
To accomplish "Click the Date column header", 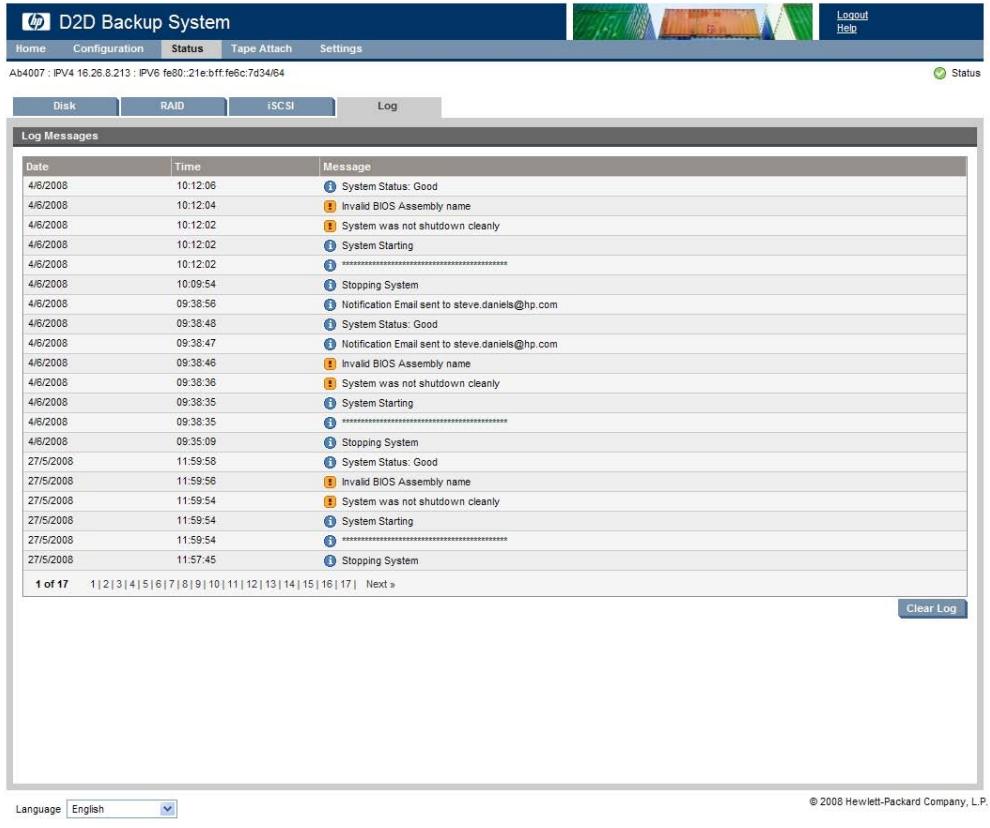I will click(97, 167).
